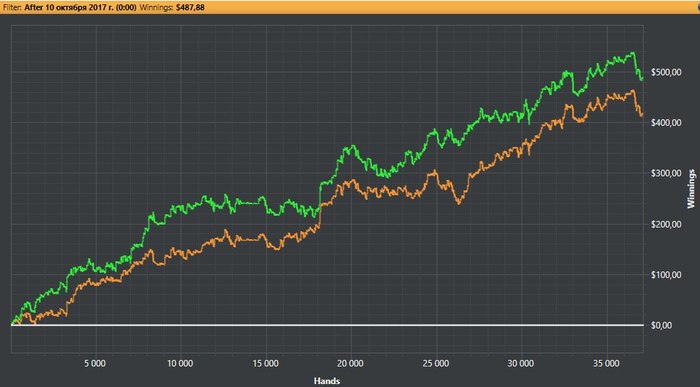The width and height of the screenshot is (700, 387).
Task: Click the green line's peak near 36 500 hands
Action: (x=633, y=53)
